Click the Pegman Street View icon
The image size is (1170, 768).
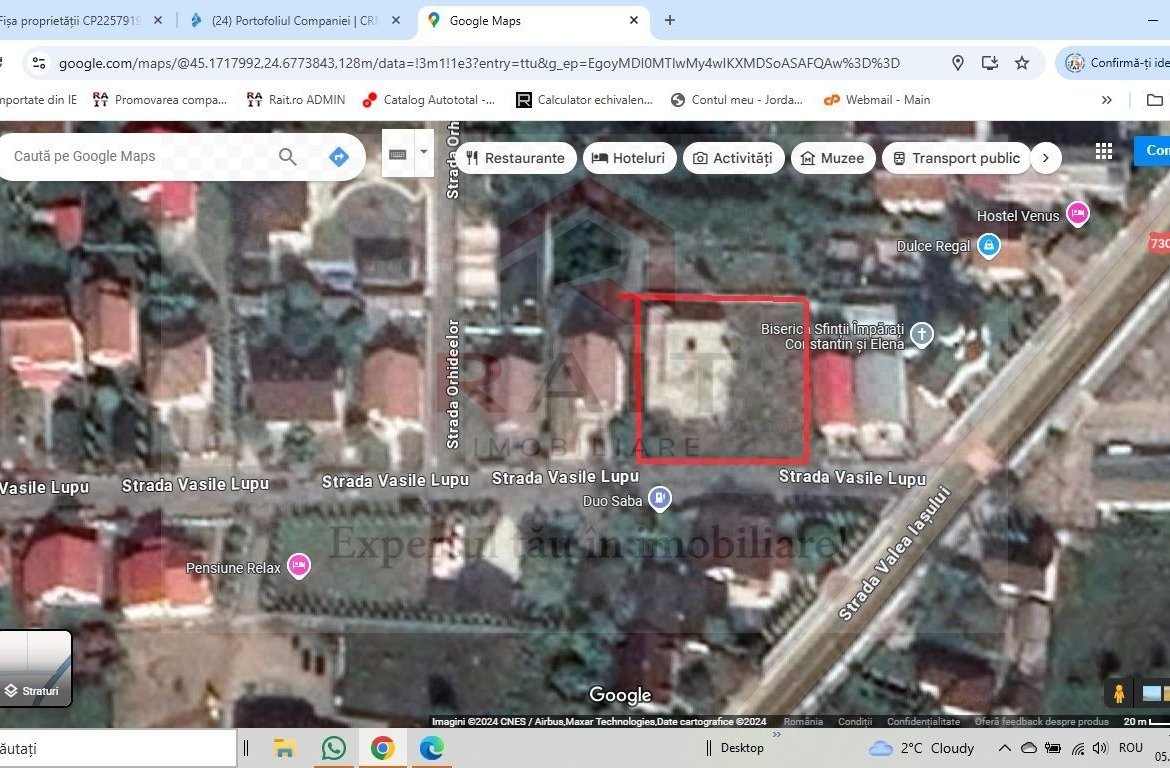pyautogui.click(x=1119, y=693)
